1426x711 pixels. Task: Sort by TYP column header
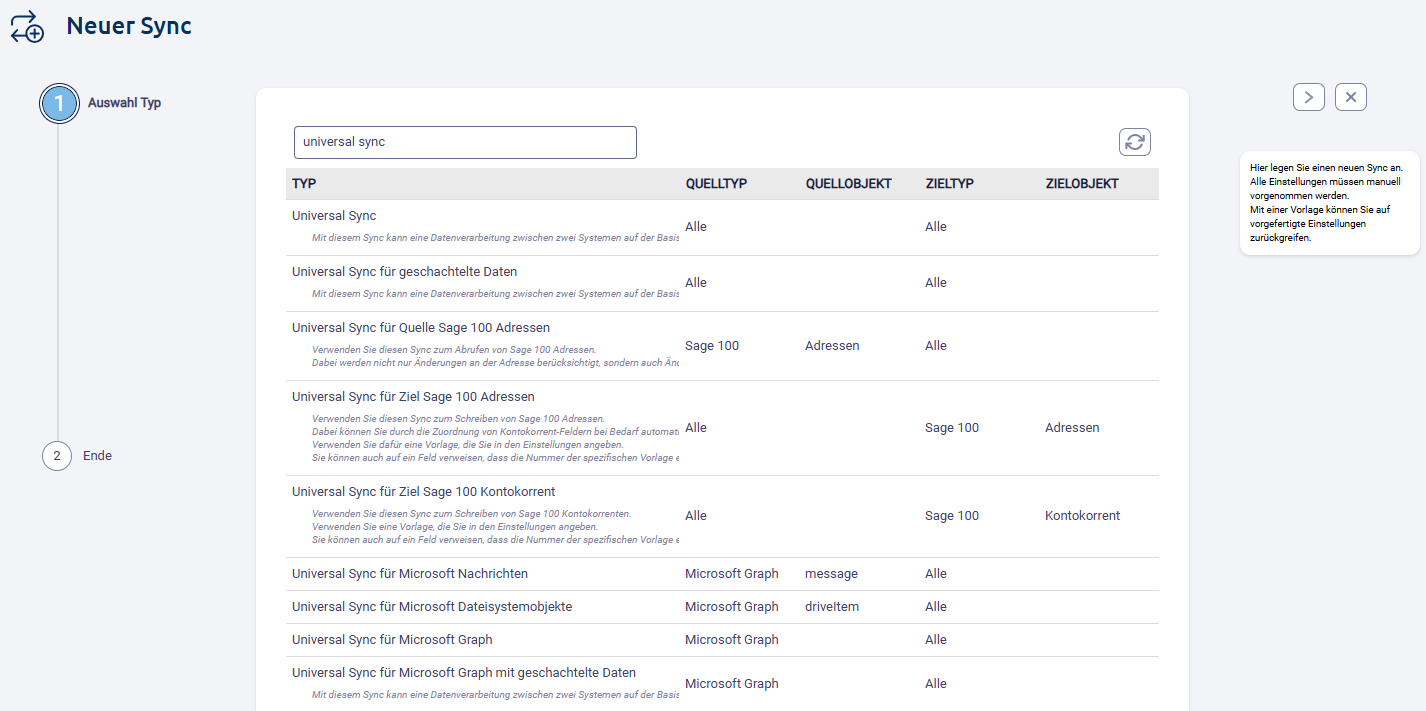(x=304, y=184)
